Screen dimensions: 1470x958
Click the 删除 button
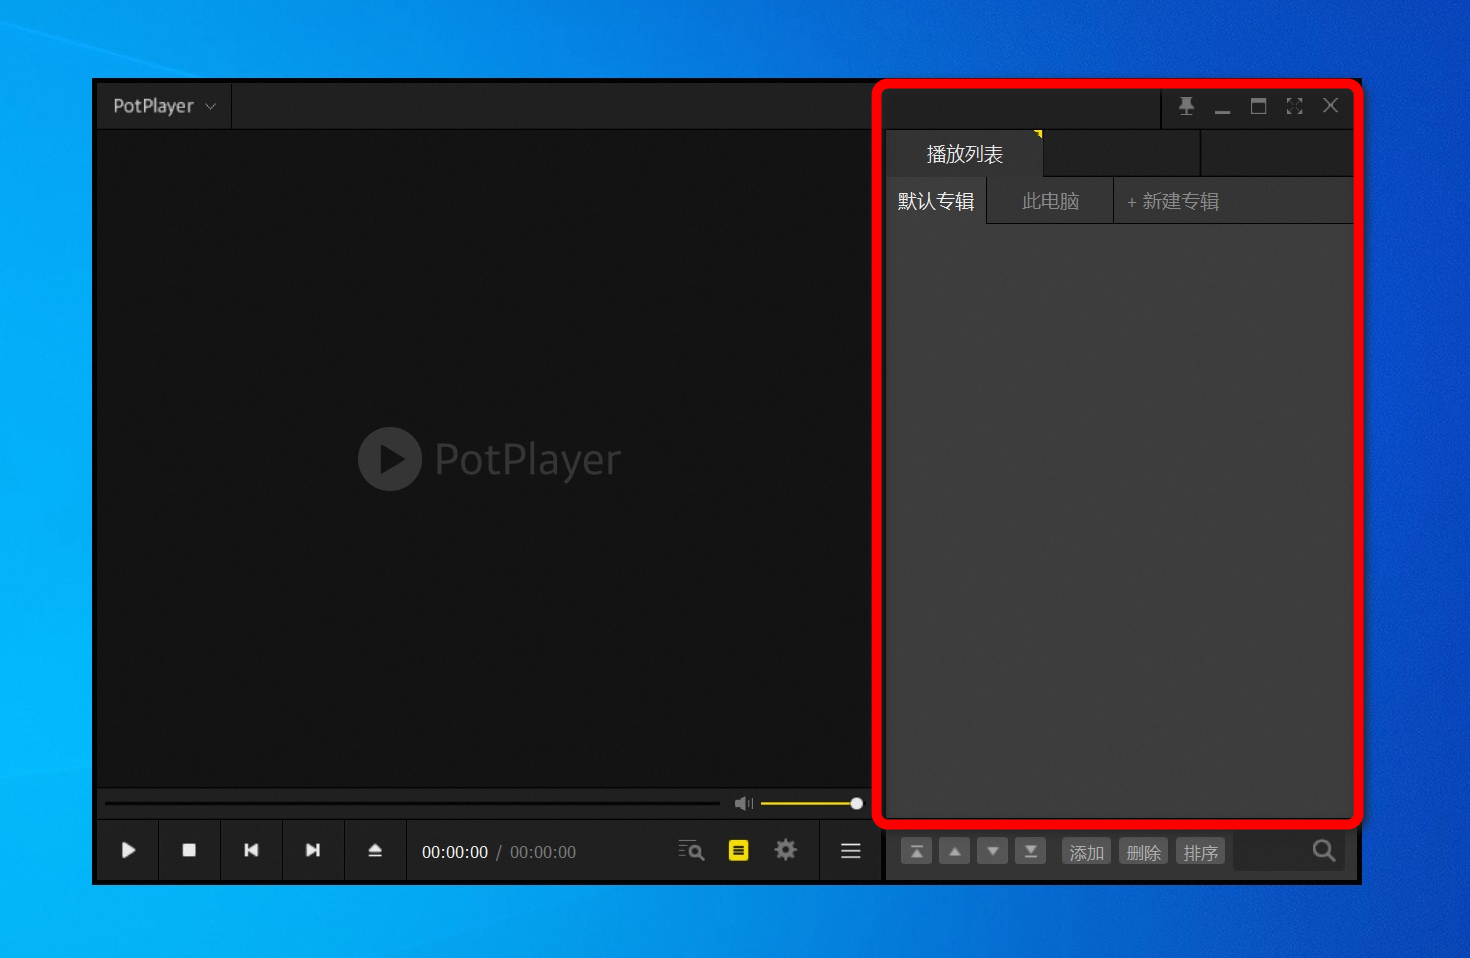(1143, 852)
